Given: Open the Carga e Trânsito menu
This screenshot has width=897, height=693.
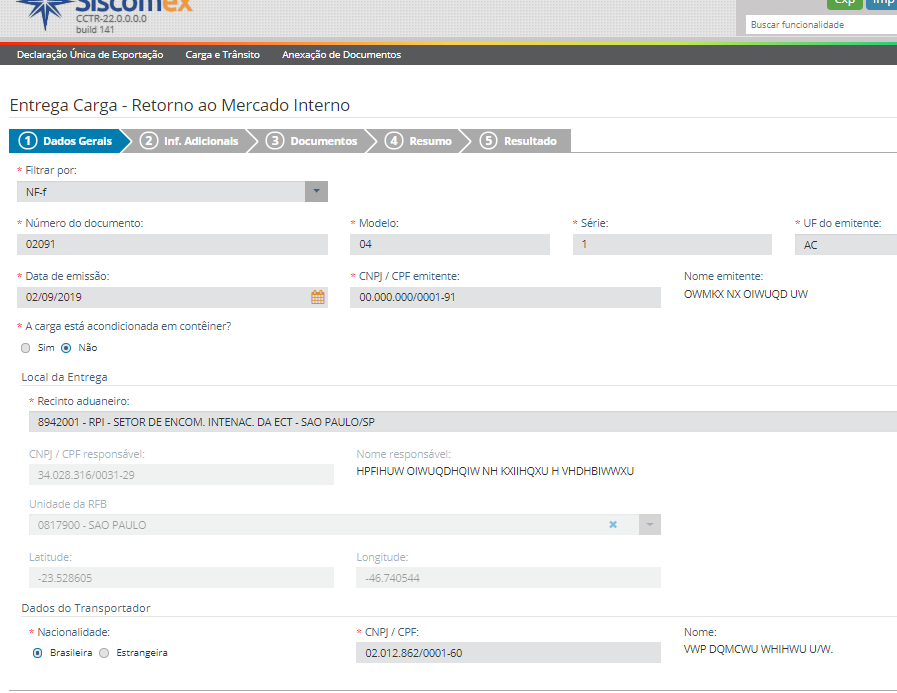Looking at the screenshot, I should [222, 55].
